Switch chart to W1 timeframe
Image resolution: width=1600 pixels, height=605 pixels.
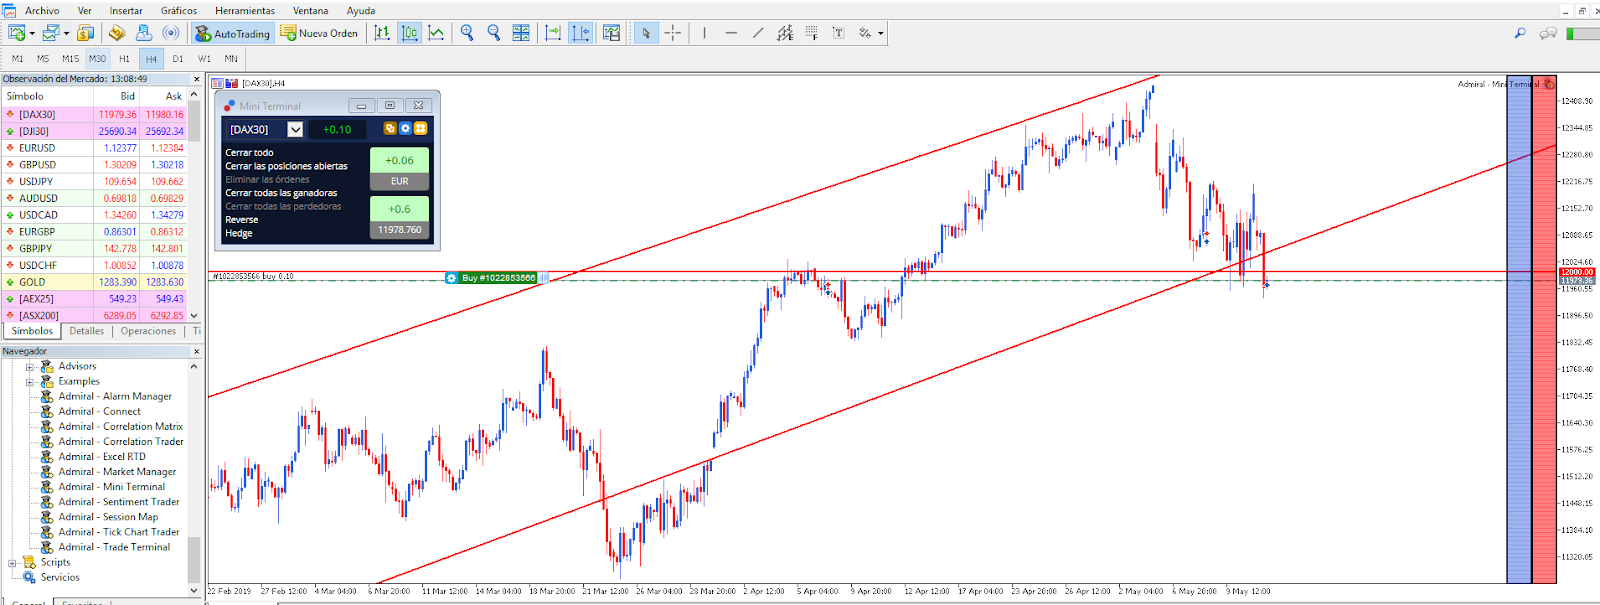[204, 59]
